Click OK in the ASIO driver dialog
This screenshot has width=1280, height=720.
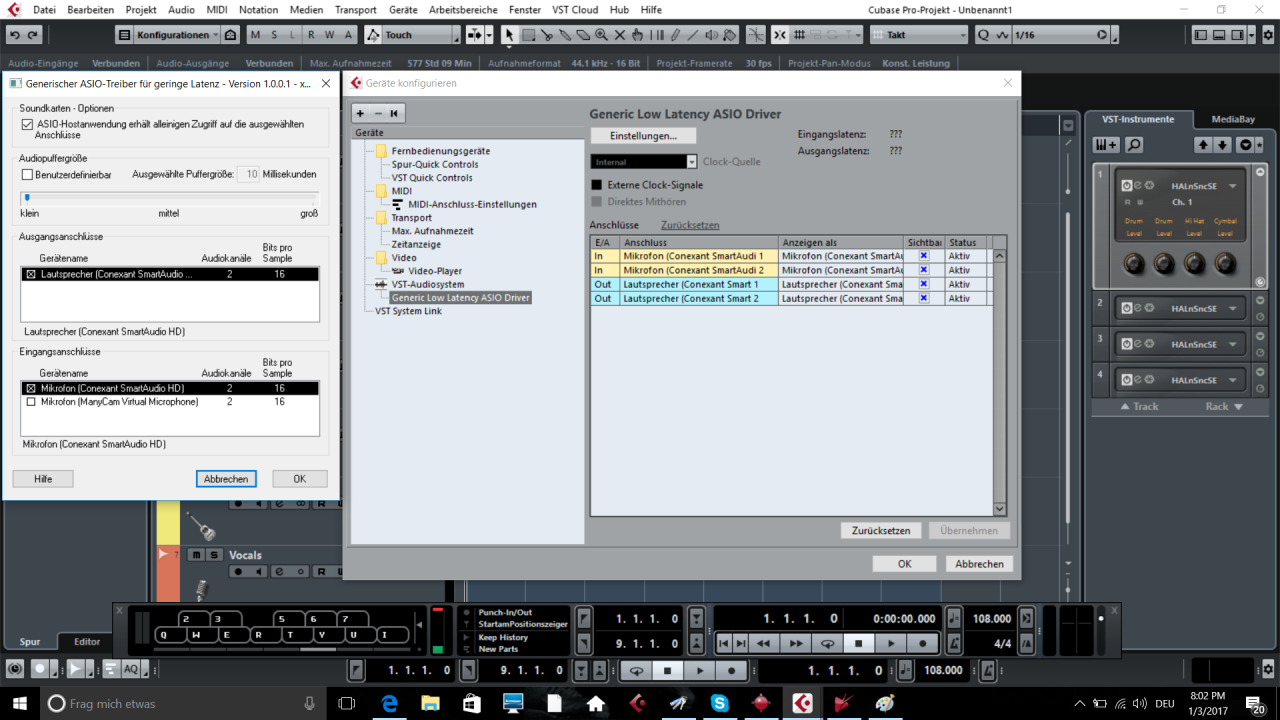pos(299,479)
